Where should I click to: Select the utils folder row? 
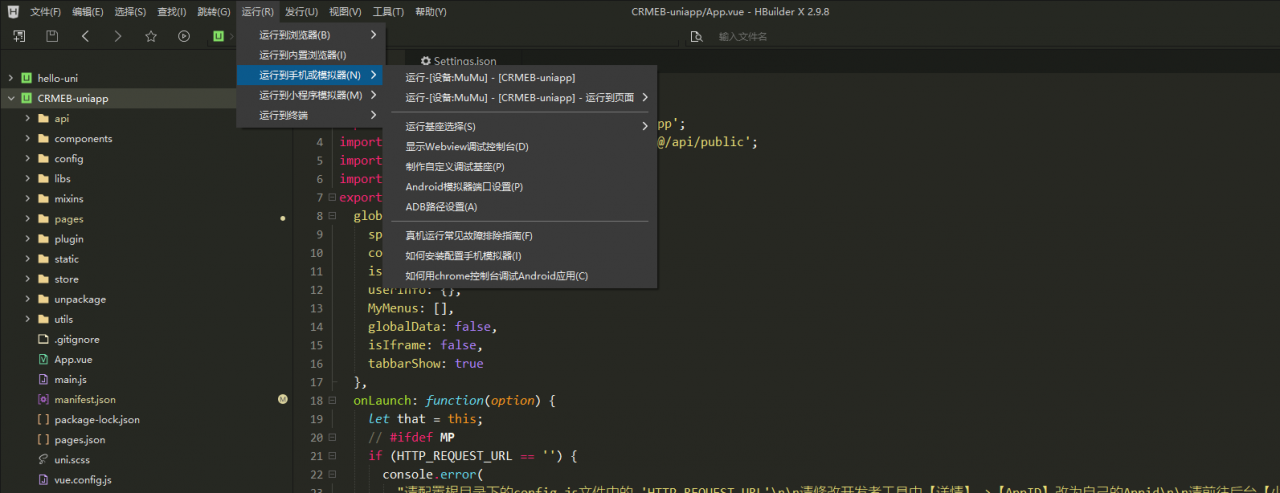[x=145, y=319]
